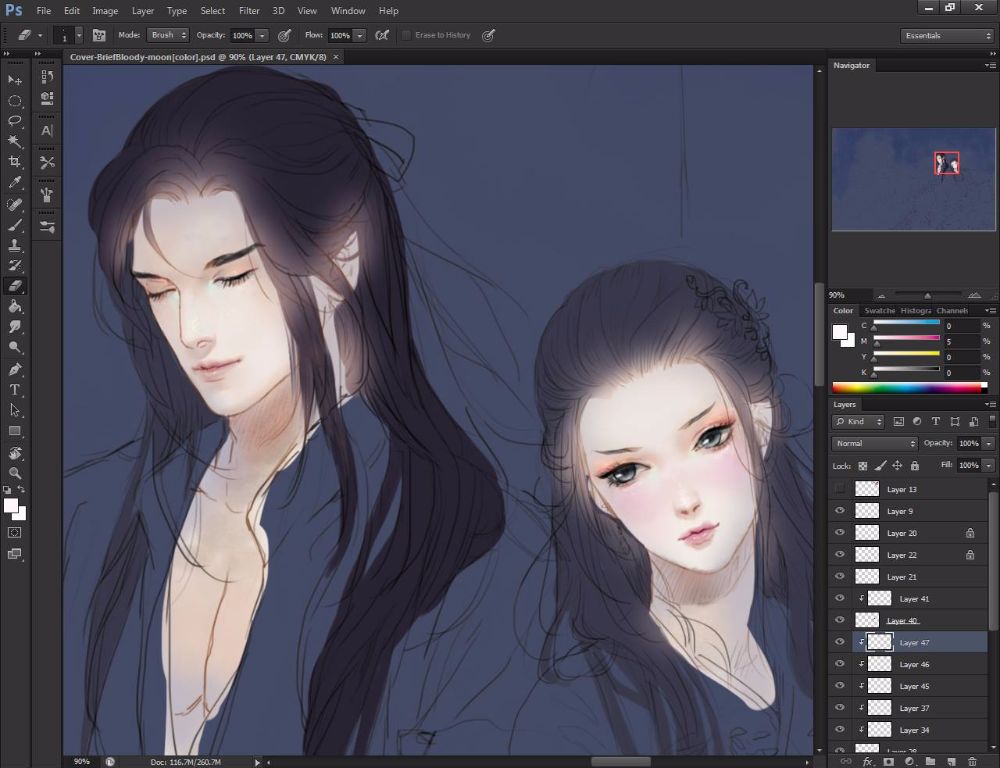
Task: Open layer Fill dropdown arrow
Action: click(x=989, y=466)
